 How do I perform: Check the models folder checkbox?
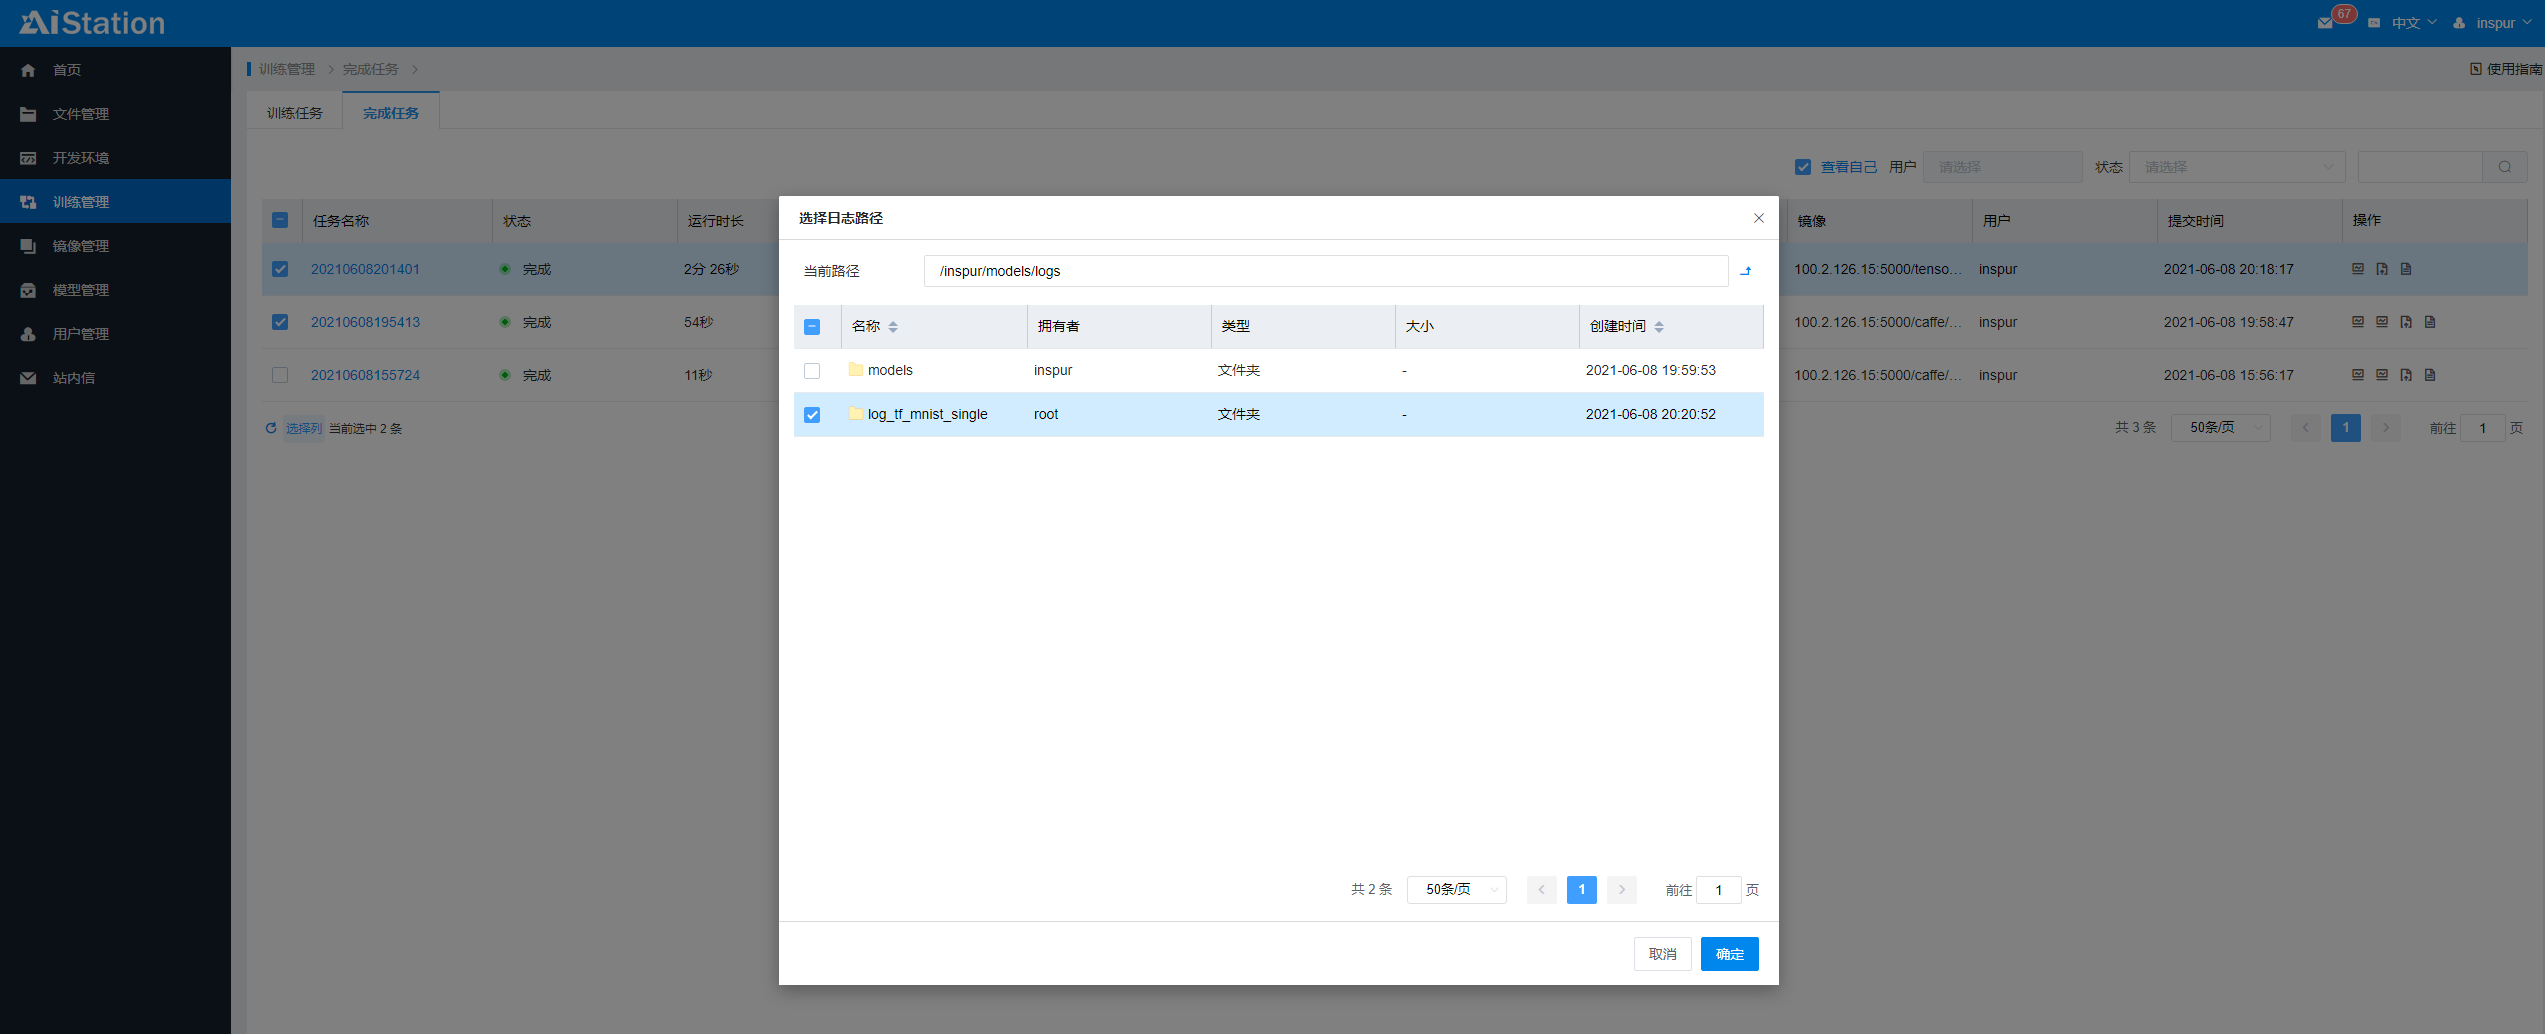coord(812,371)
